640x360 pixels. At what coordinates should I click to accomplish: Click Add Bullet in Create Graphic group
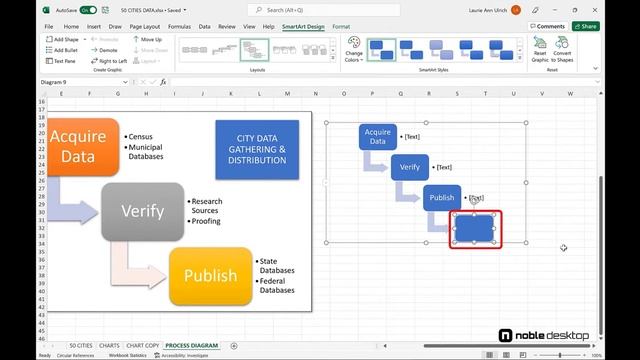coord(62,50)
